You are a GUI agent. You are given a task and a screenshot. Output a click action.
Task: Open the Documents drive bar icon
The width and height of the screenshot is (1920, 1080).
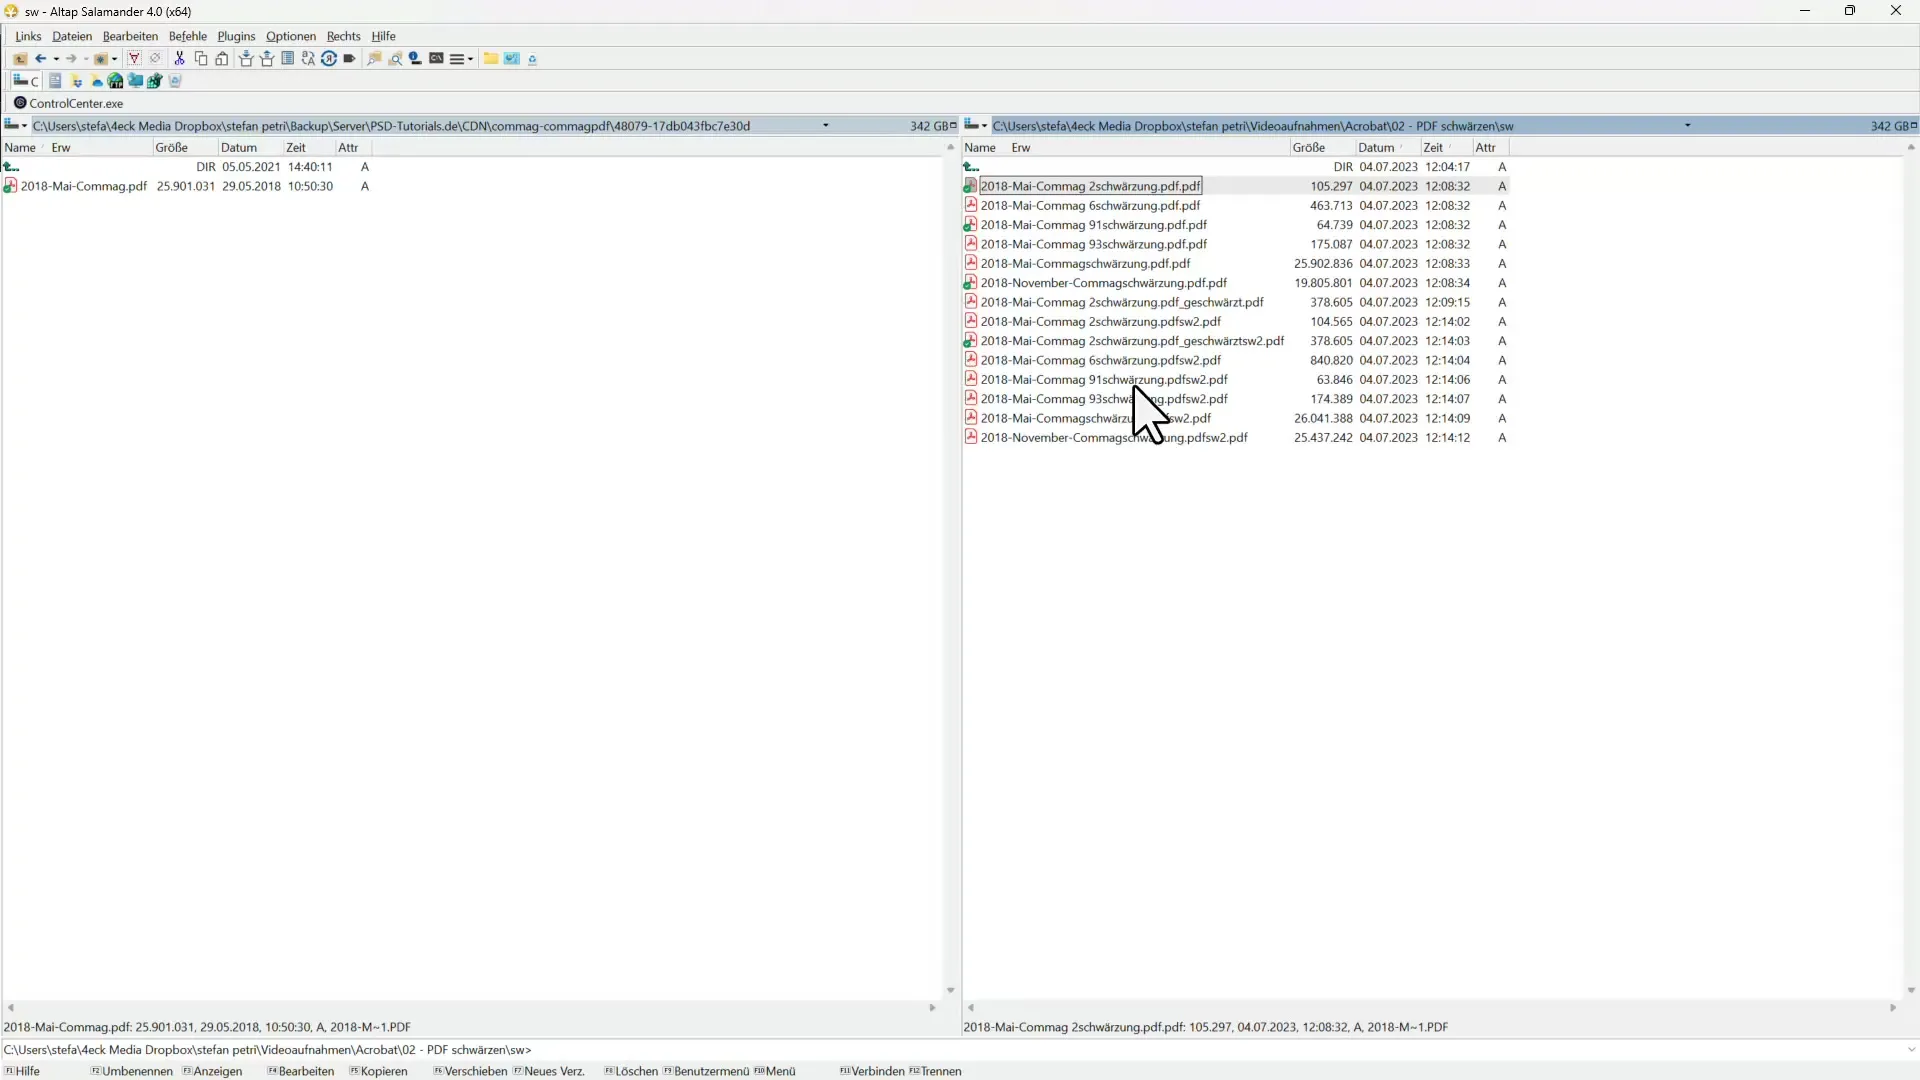(x=55, y=81)
